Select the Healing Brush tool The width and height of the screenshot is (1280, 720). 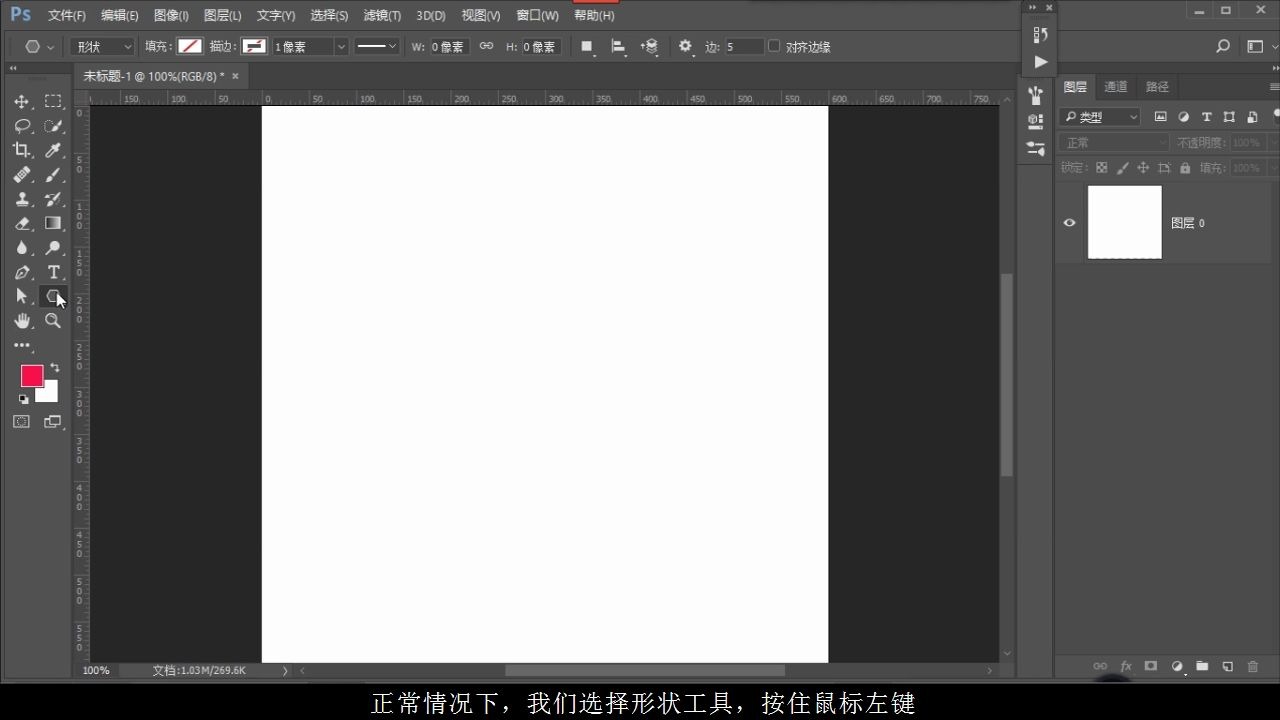(21, 175)
